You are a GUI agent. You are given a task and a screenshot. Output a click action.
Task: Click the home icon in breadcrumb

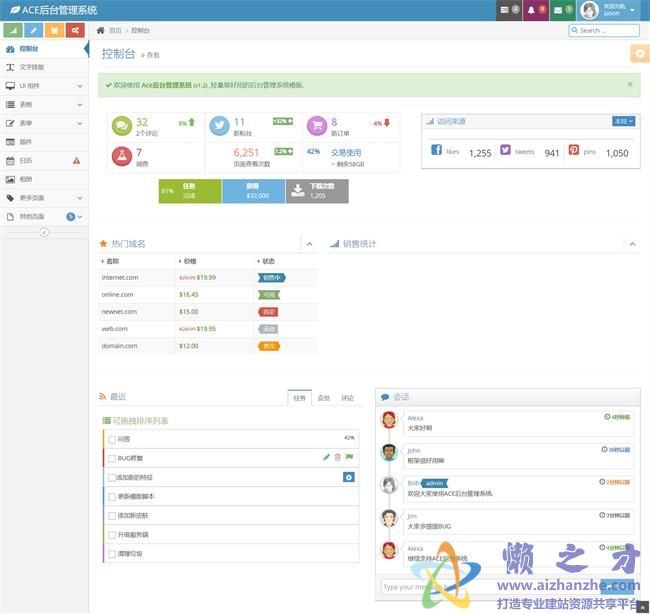[100, 31]
